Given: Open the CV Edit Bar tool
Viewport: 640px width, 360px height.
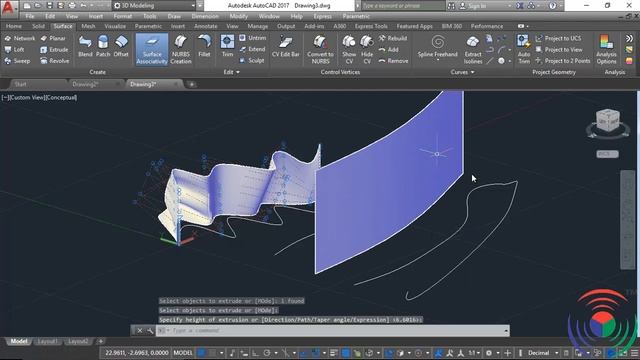Looking at the screenshot, I should click(x=286, y=46).
